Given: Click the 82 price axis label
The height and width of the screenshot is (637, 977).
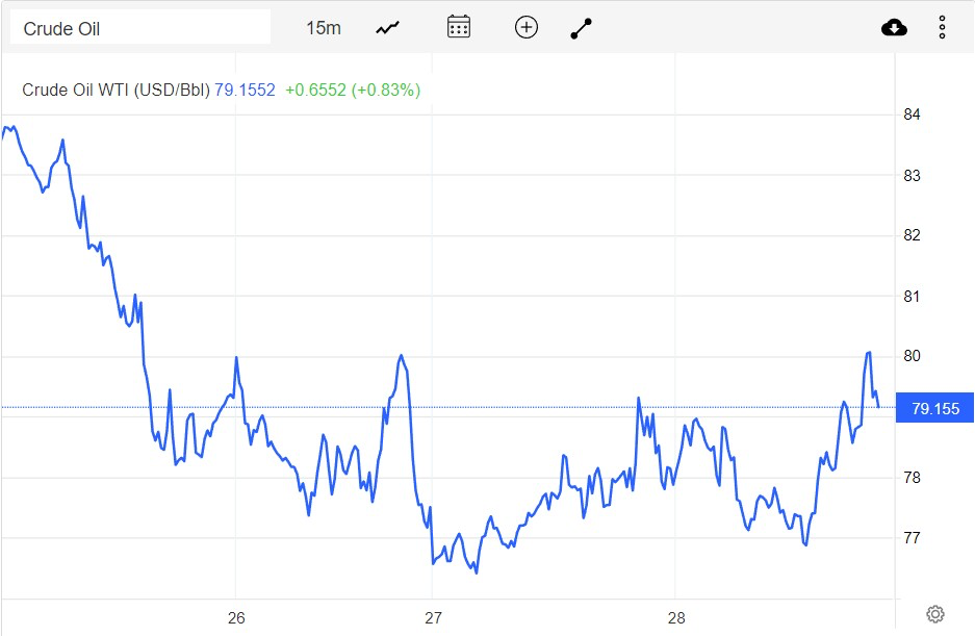Looking at the screenshot, I should (912, 236).
